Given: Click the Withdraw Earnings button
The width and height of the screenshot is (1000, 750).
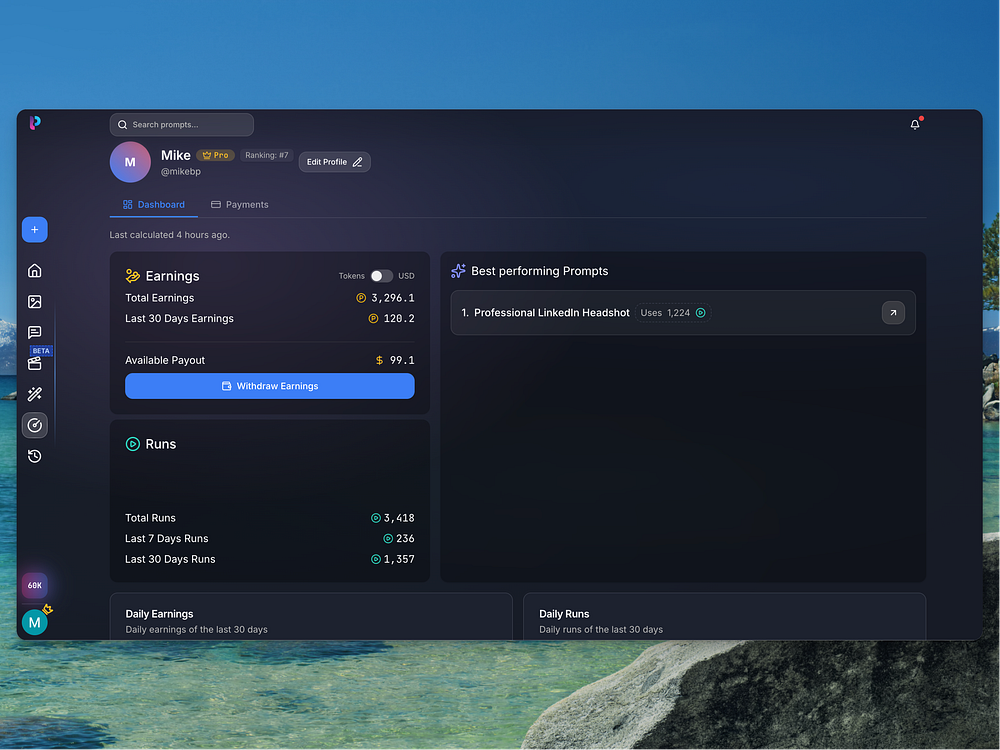Looking at the screenshot, I should click(270, 386).
